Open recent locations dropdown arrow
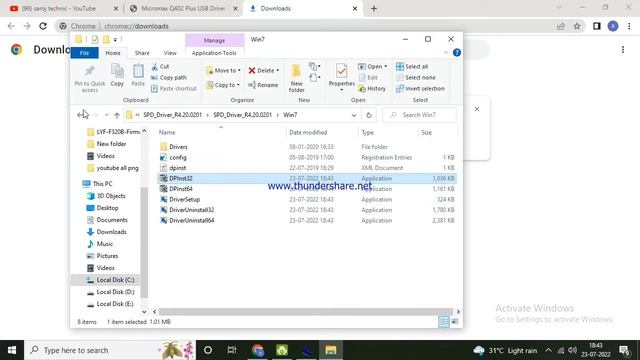The width and height of the screenshot is (640, 360). [107, 115]
